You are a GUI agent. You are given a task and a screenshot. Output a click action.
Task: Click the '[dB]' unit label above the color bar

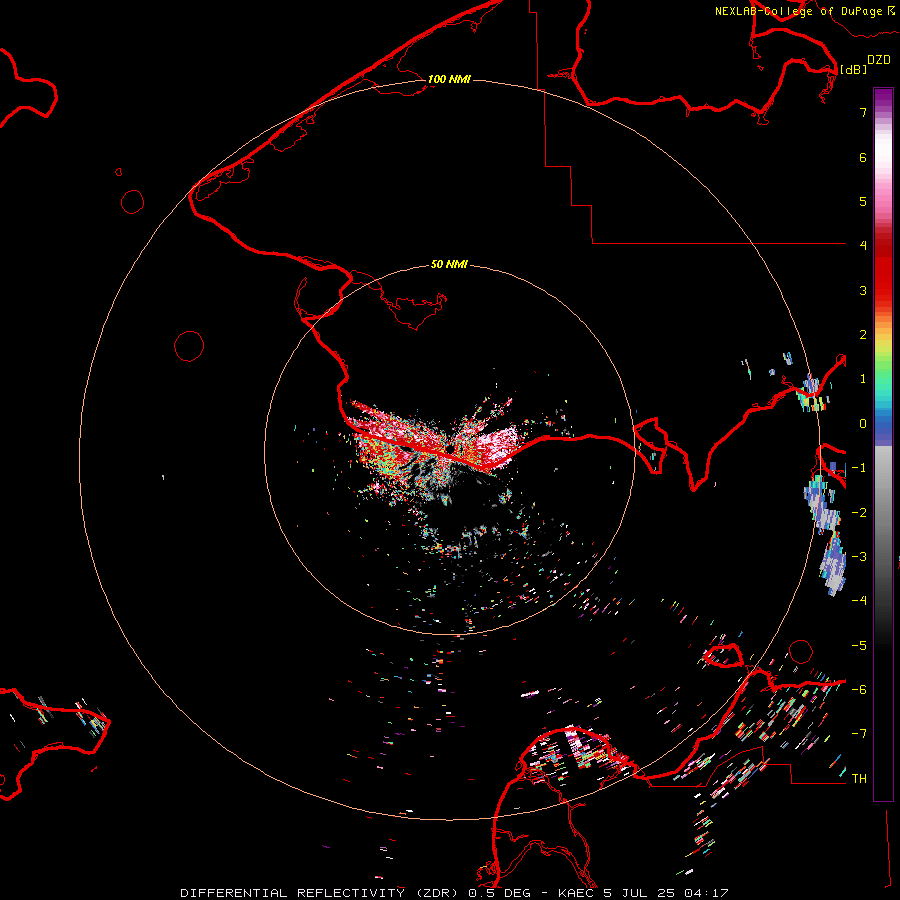tap(853, 69)
